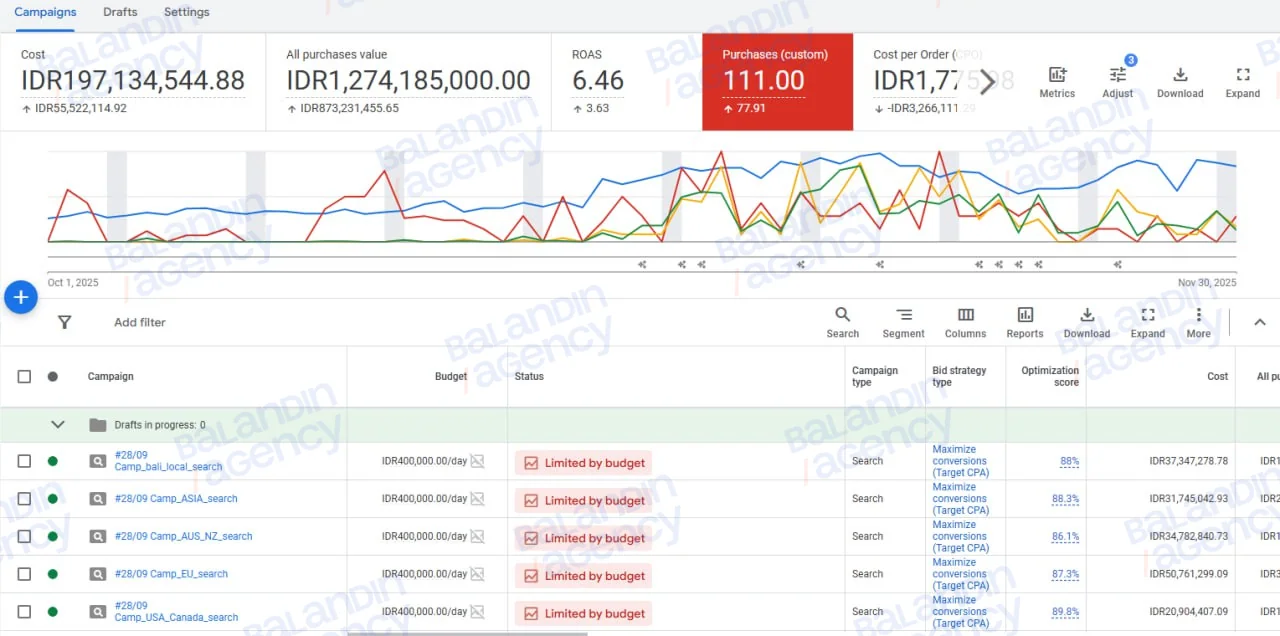Click Limited by budget for Camp_bali_local_search

coord(584,463)
